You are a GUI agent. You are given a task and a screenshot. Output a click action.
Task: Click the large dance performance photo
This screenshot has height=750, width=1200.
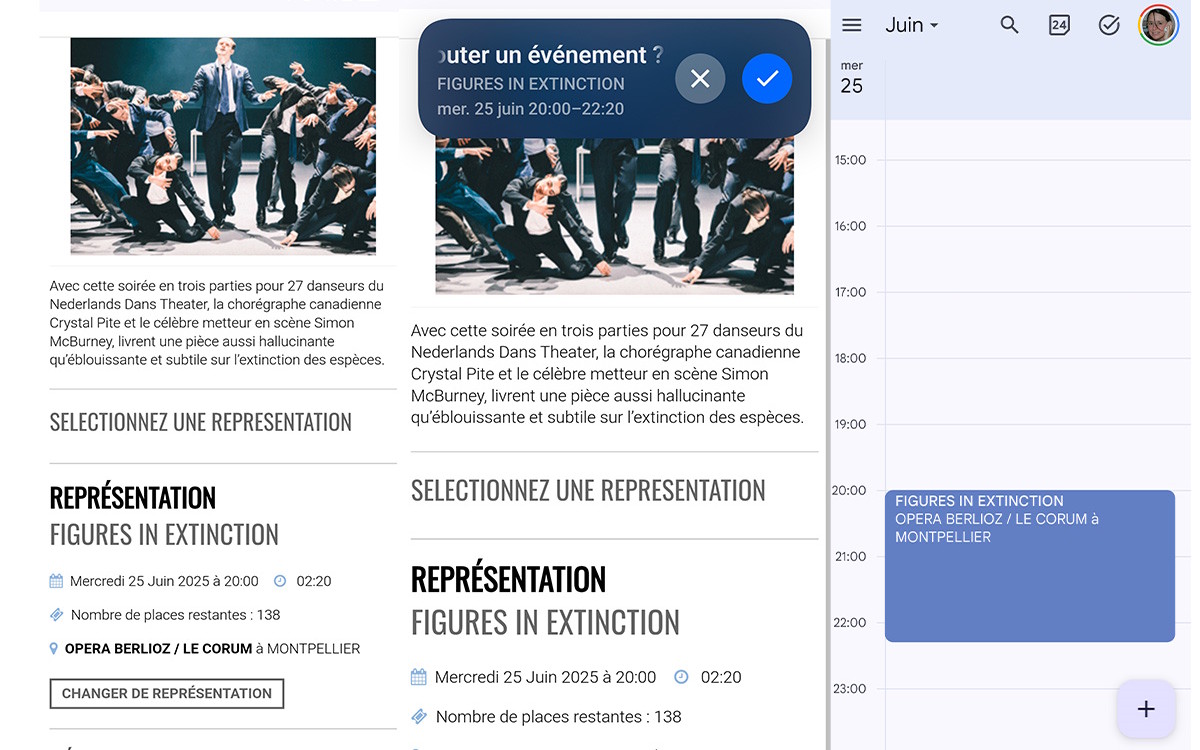[x=614, y=215]
